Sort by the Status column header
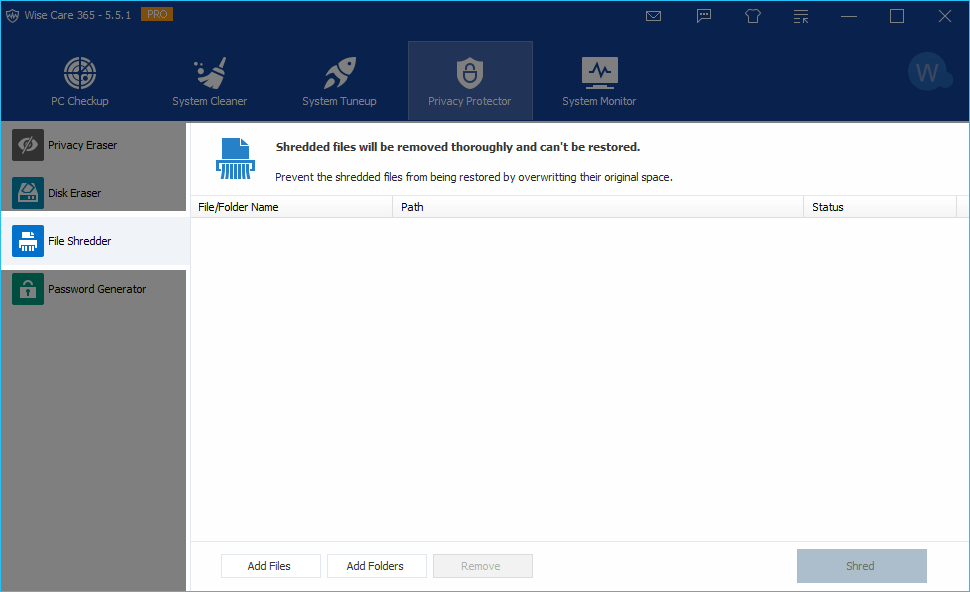The image size is (970, 592). coord(880,207)
